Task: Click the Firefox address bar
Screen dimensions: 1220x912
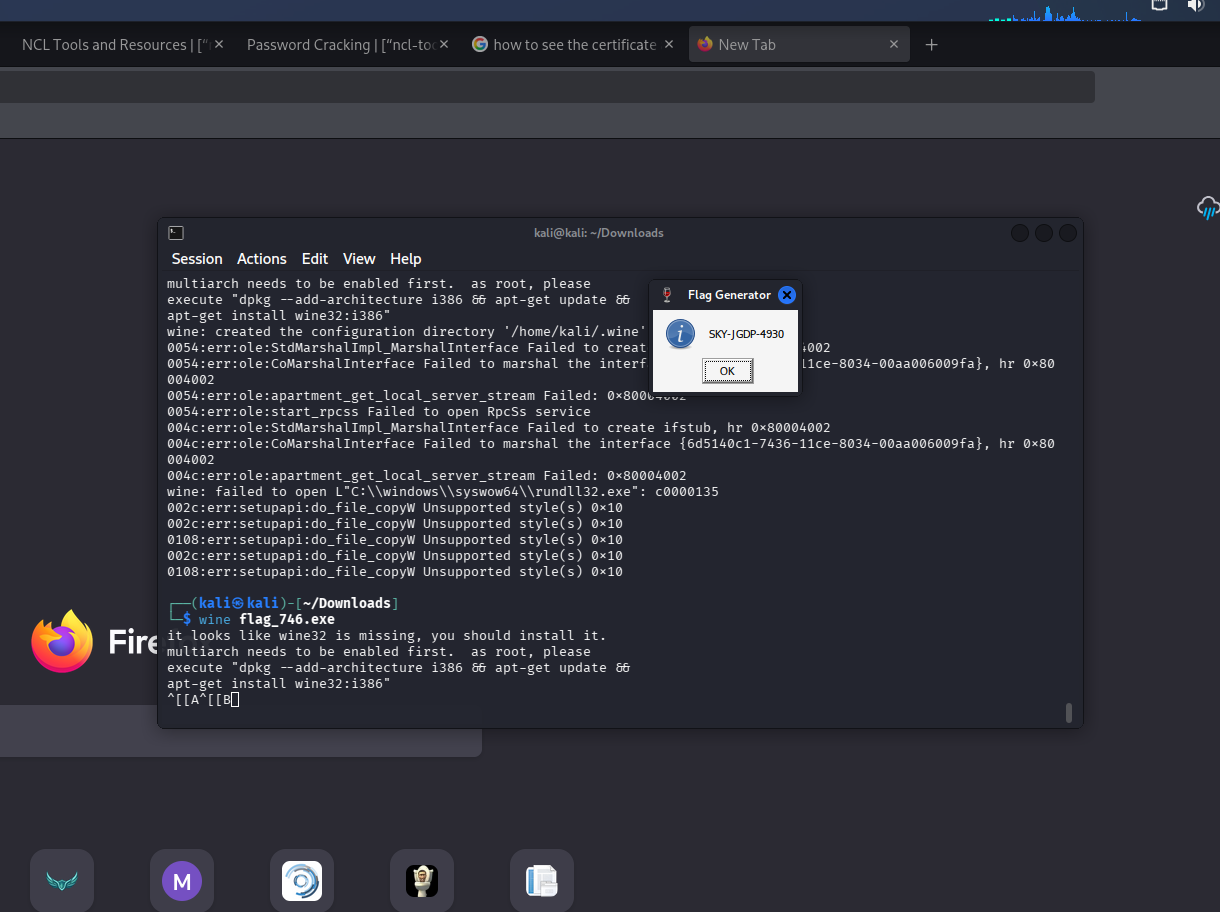Action: point(540,87)
